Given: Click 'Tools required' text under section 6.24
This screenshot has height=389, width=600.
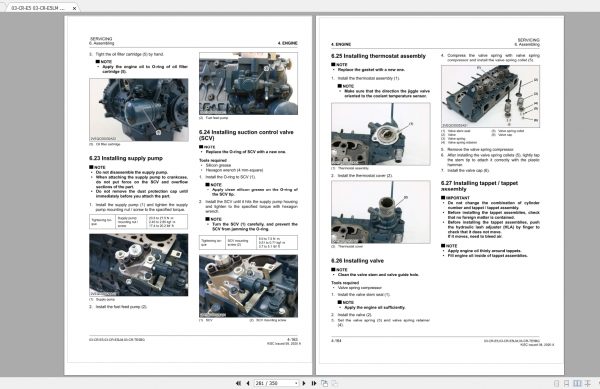Looking at the screenshot, I should click(x=213, y=160).
